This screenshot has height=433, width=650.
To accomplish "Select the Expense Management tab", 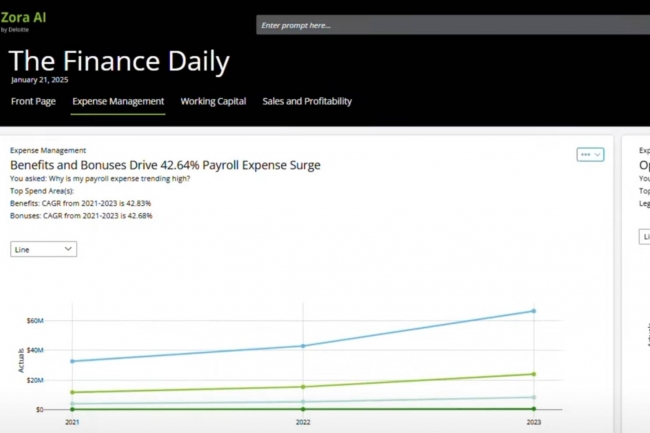I will (118, 101).
